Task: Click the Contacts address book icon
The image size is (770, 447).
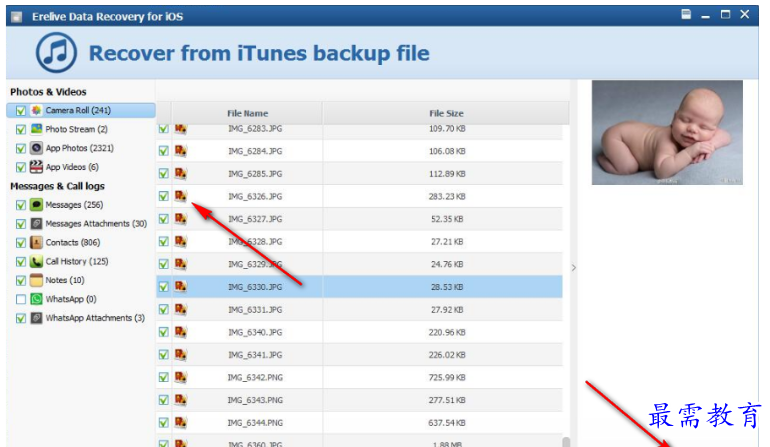Action: (x=36, y=242)
